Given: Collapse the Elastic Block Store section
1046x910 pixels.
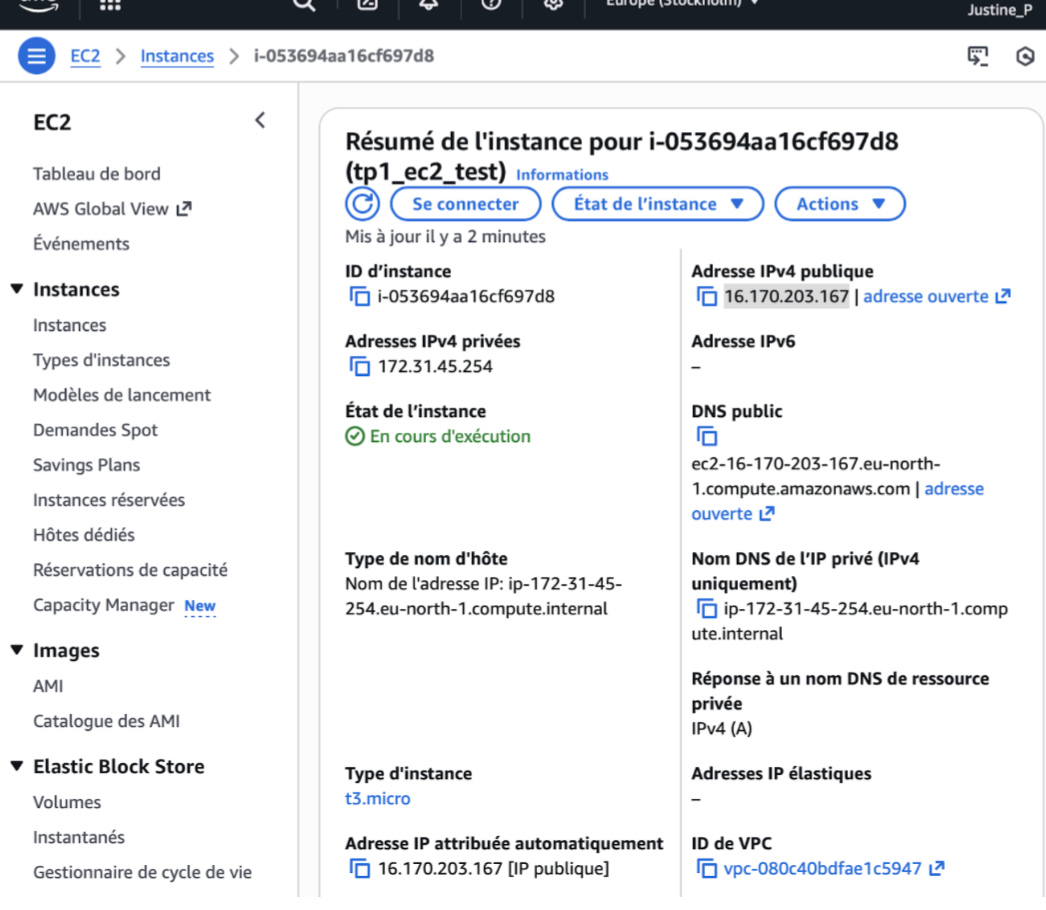Looking at the screenshot, I should click(16, 767).
